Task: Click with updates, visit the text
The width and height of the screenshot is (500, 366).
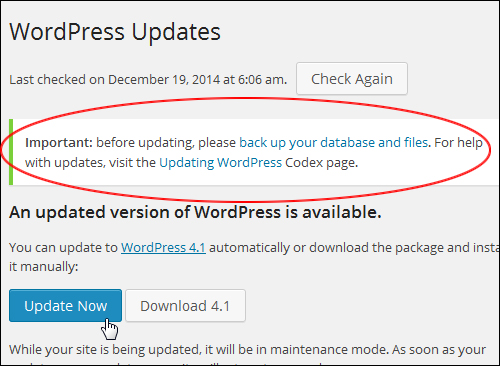Action: [x=90, y=163]
